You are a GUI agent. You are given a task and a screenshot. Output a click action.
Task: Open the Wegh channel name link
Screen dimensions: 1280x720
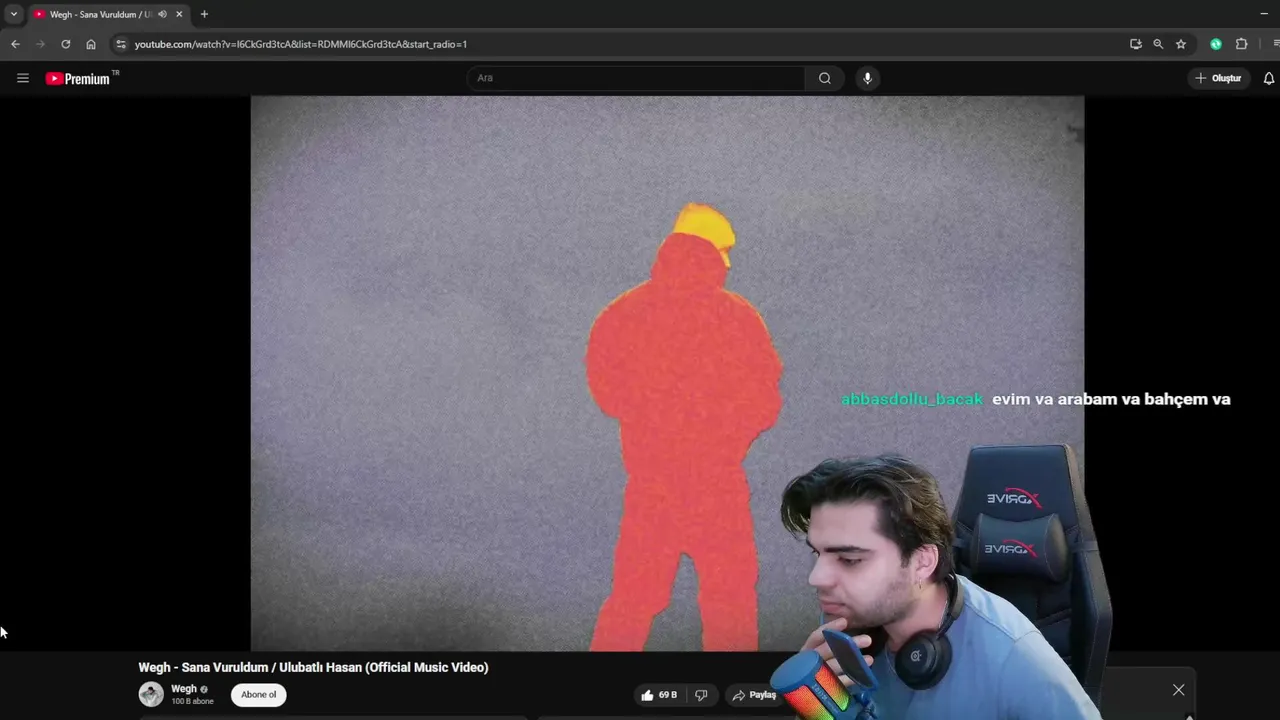[x=184, y=689]
